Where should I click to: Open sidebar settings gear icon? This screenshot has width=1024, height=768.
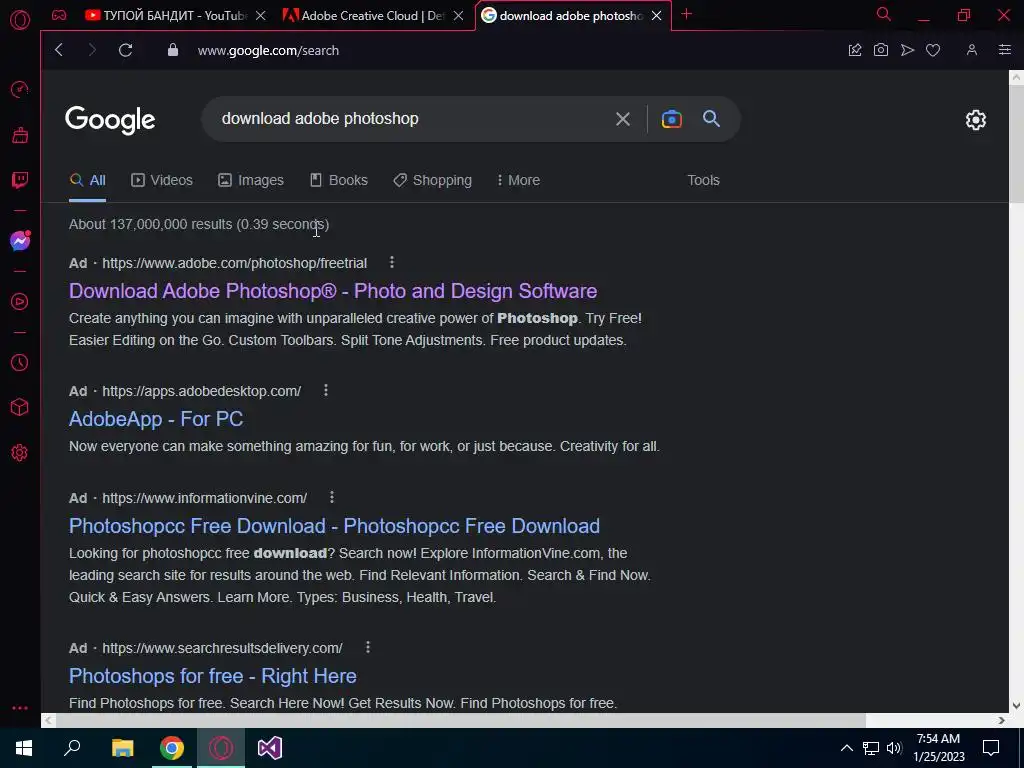20,453
